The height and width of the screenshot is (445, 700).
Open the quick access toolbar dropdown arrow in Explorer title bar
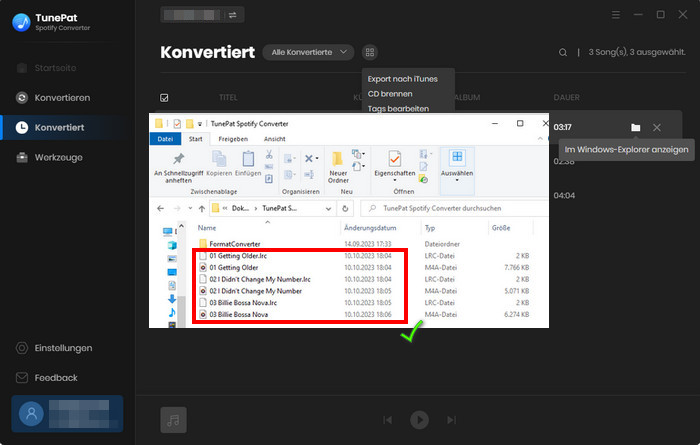coord(200,124)
